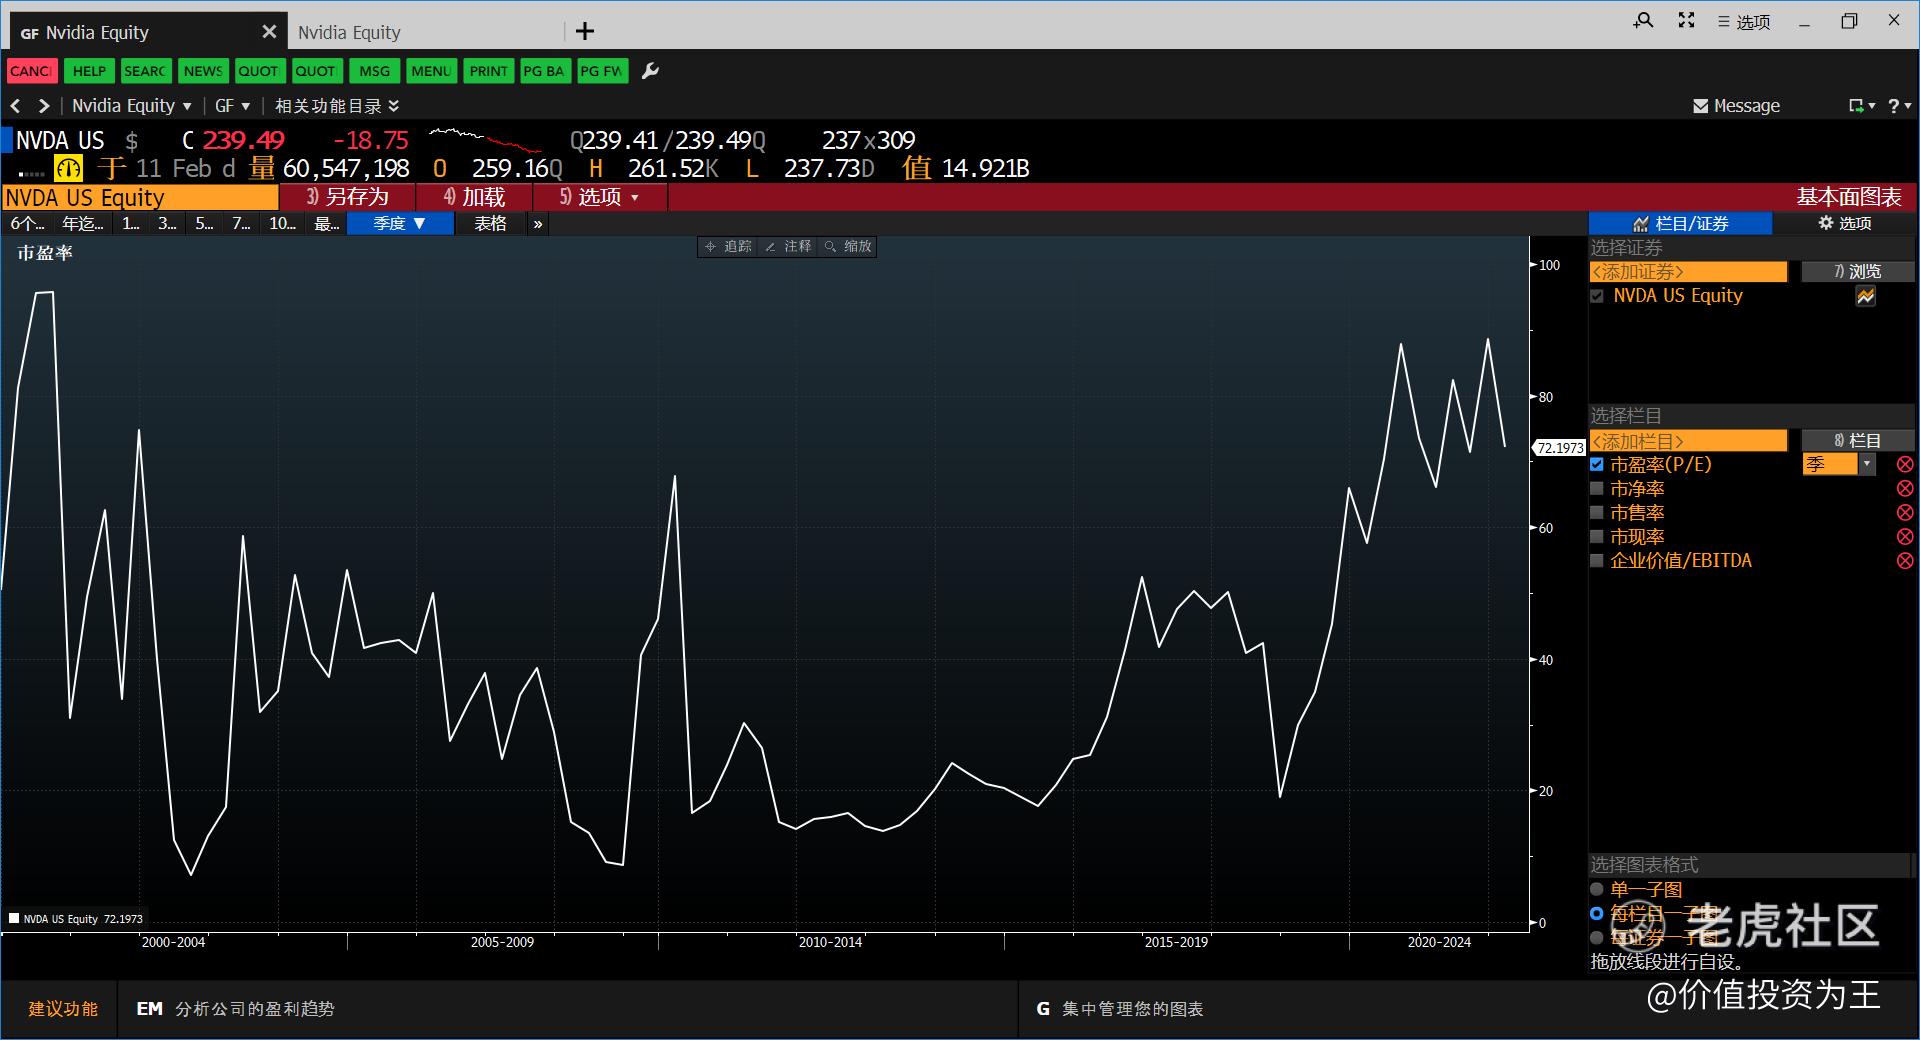Image resolution: width=1920 pixels, height=1040 pixels.
Task: Click EM 分析公司的盈利趋势 suggestion
Action: tap(236, 1009)
